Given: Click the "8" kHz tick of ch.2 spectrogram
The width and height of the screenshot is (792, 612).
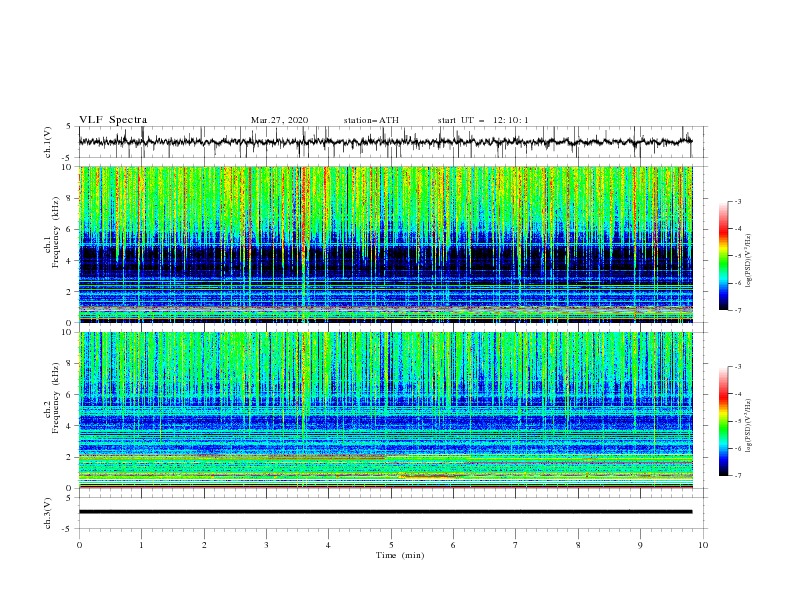Looking at the screenshot, I should pos(71,364).
